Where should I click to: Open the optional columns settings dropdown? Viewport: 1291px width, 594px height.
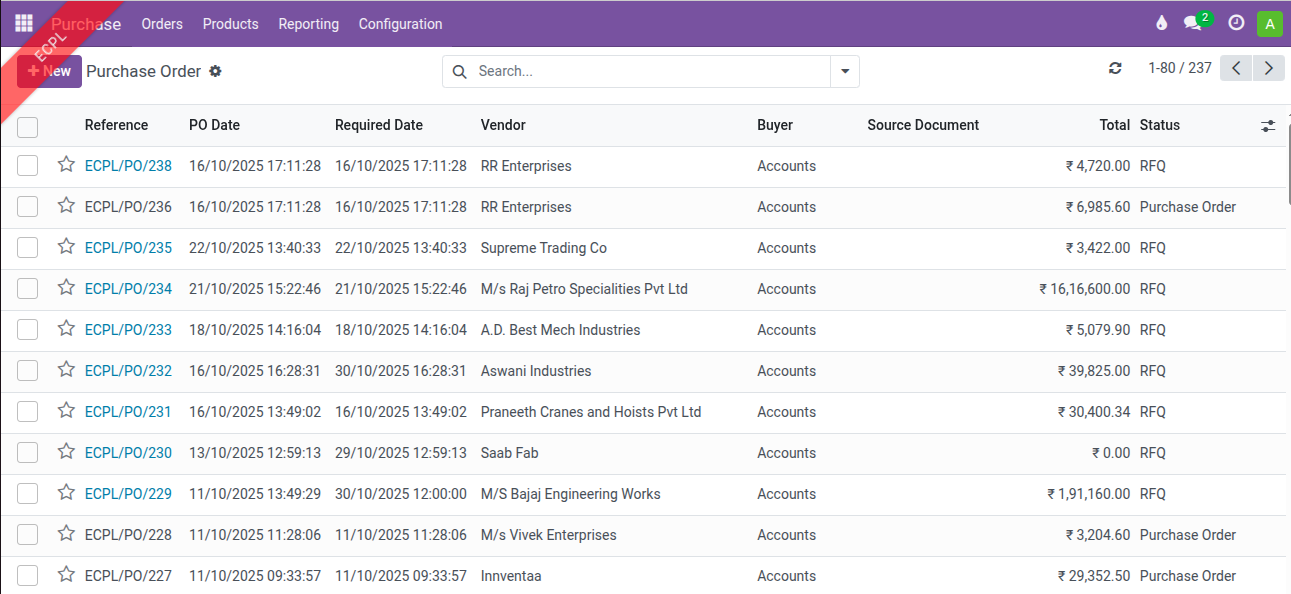(x=1268, y=126)
